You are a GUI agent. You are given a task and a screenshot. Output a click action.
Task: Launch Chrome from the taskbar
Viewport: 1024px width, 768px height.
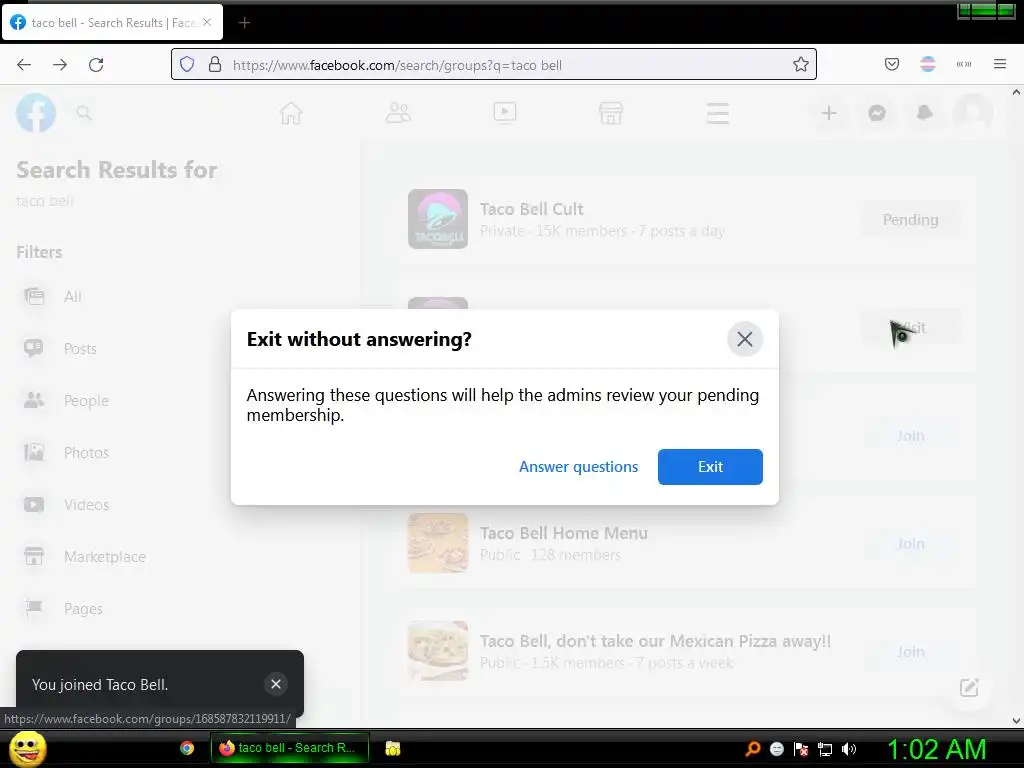[187, 748]
